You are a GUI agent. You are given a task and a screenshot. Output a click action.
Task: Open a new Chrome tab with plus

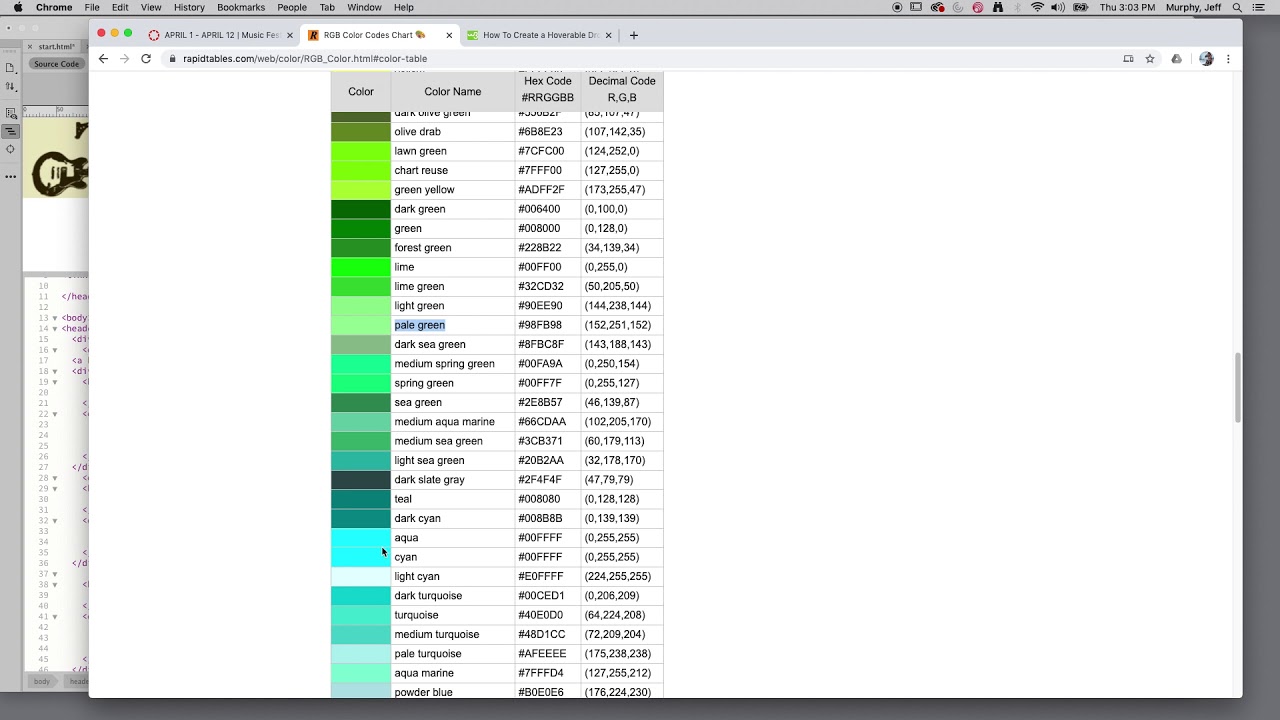pos(633,35)
